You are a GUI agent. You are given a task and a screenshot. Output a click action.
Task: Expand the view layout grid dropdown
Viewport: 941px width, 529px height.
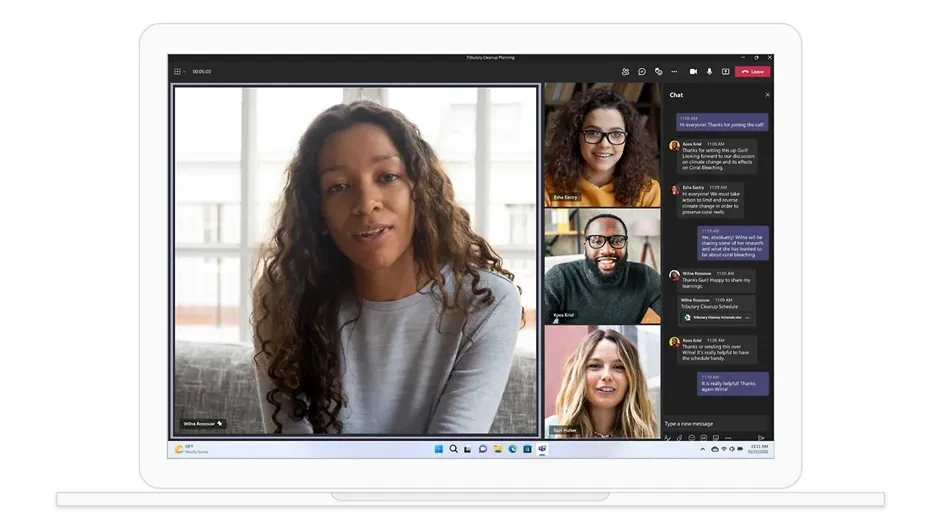[x=179, y=72]
